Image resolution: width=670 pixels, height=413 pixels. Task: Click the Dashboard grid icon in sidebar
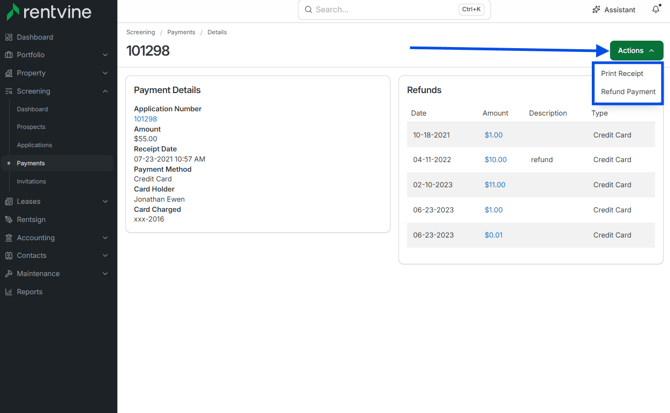[x=9, y=37]
